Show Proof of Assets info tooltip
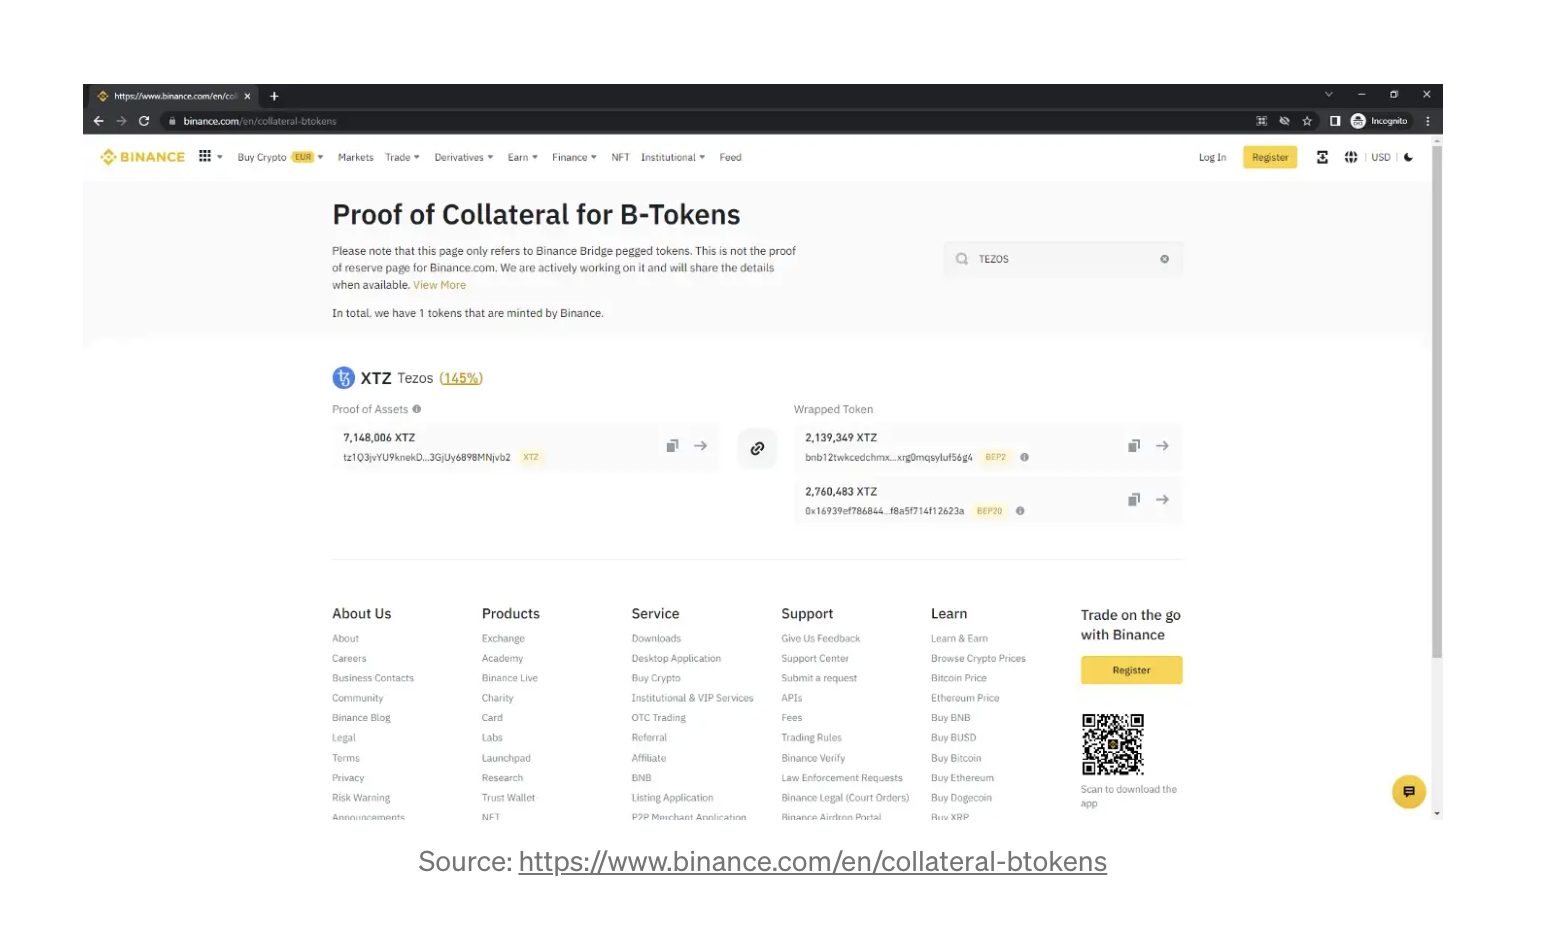The width and height of the screenshot is (1544, 926). coord(417,409)
